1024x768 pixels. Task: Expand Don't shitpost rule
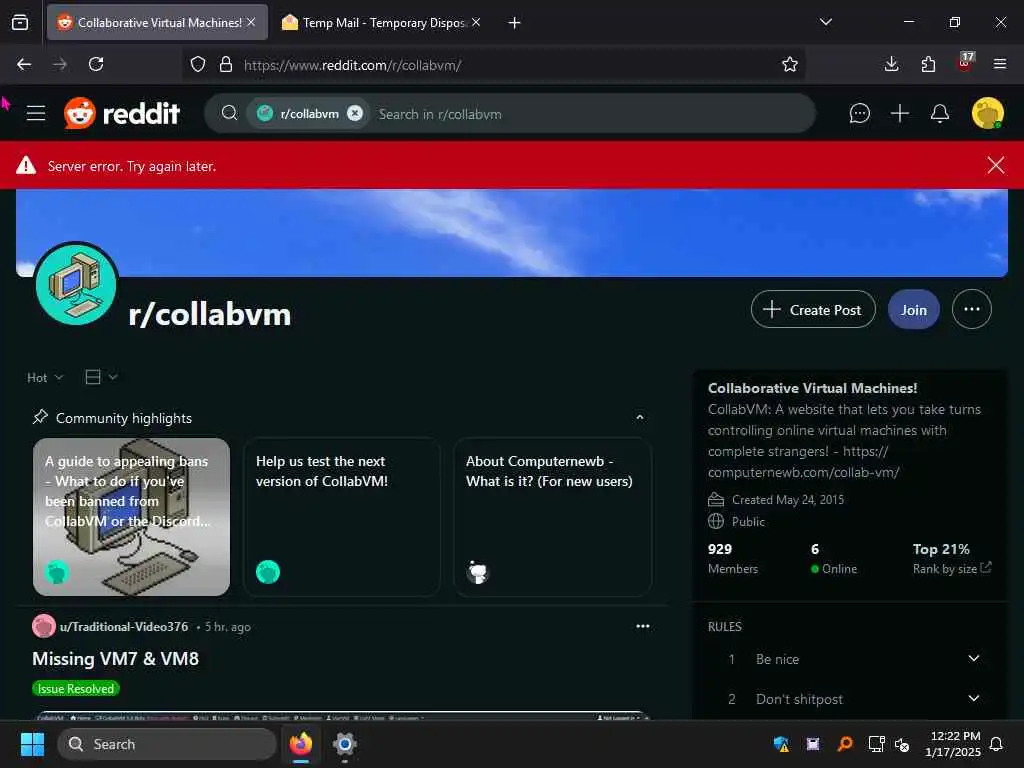point(973,698)
